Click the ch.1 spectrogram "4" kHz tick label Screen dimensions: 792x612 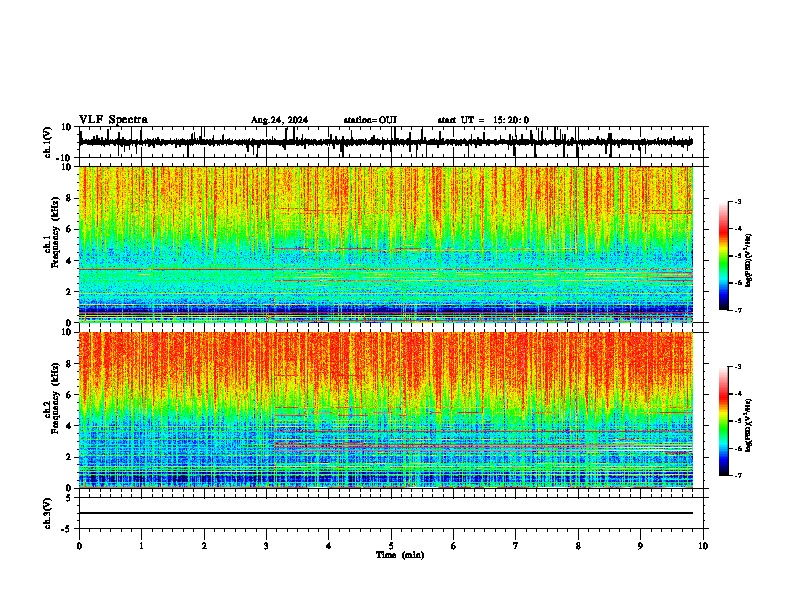(x=69, y=261)
